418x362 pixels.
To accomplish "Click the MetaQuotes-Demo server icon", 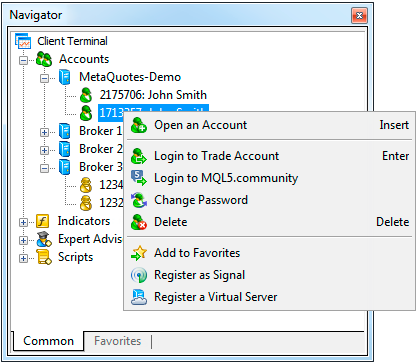I will 64,77.
